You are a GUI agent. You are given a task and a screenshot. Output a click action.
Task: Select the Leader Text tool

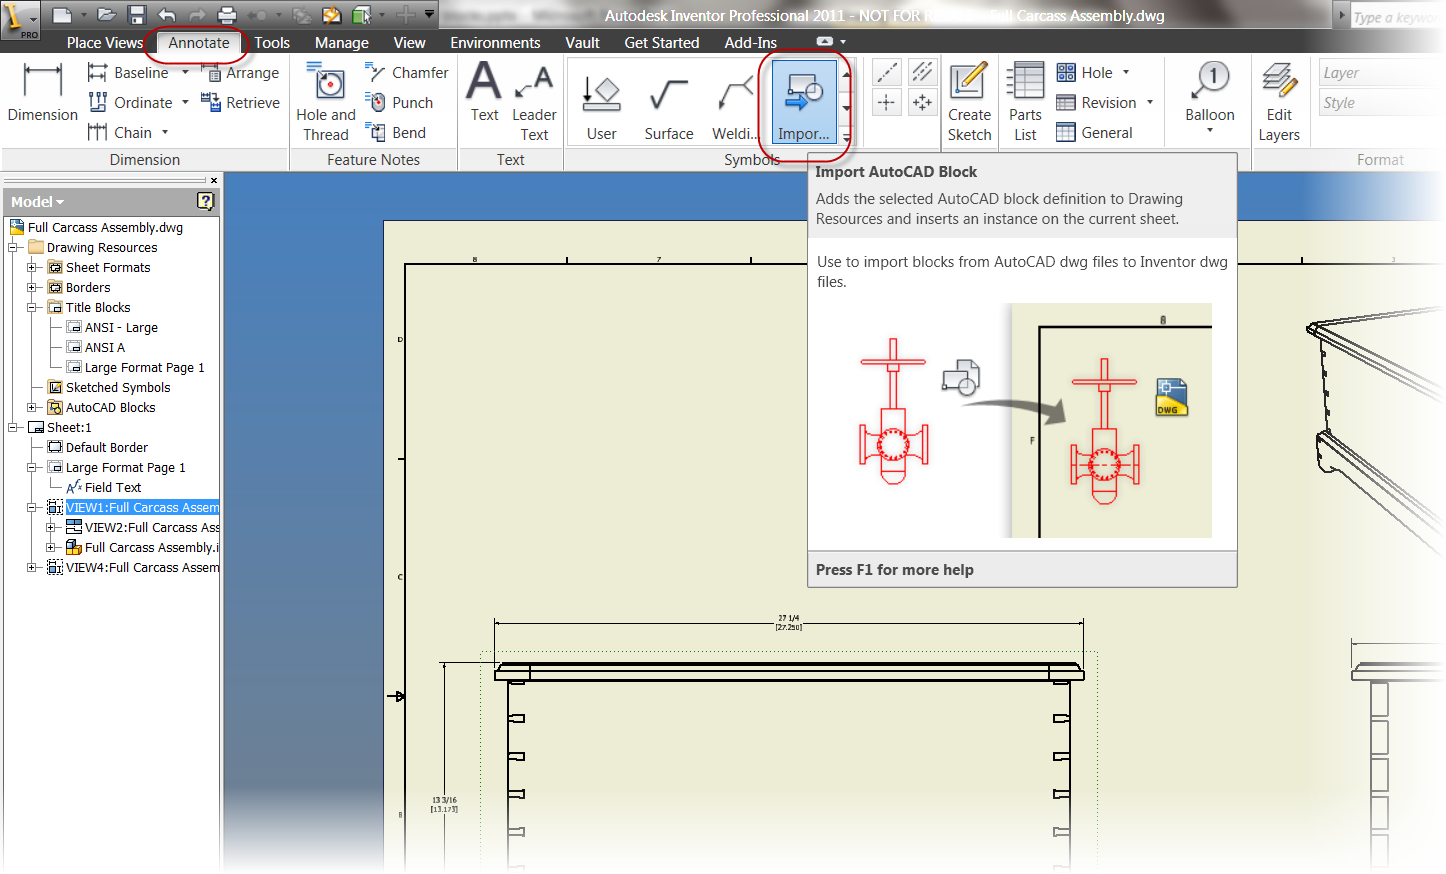[534, 102]
